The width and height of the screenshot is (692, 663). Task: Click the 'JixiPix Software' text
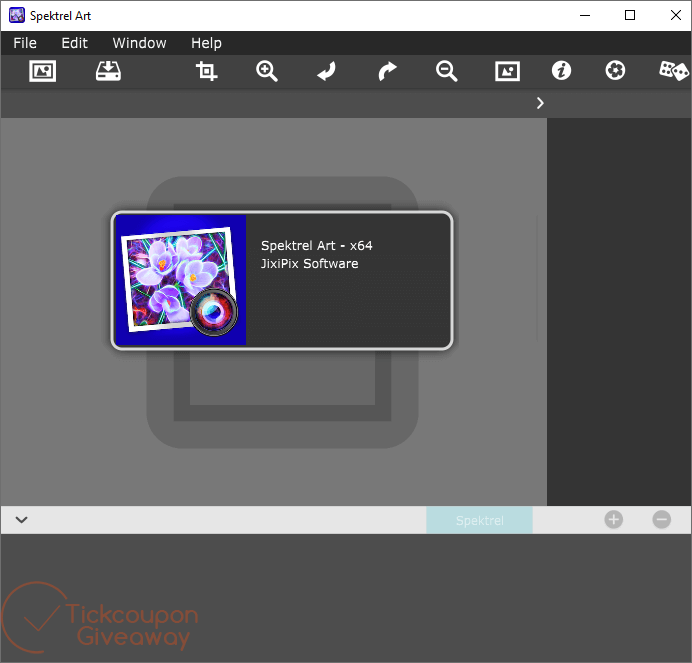[x=309, y=264]
